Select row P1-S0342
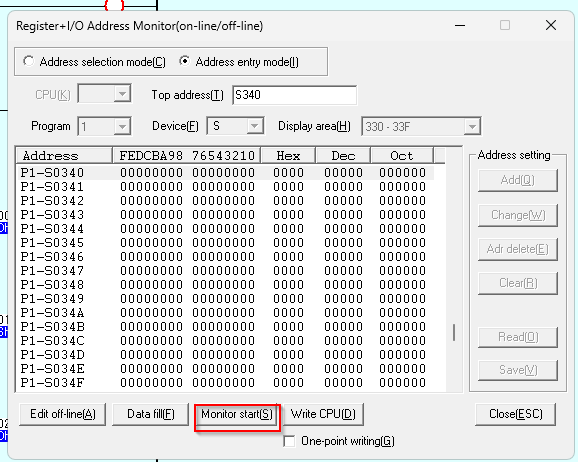This screenshot has width=578, height=462. (226, 201)
